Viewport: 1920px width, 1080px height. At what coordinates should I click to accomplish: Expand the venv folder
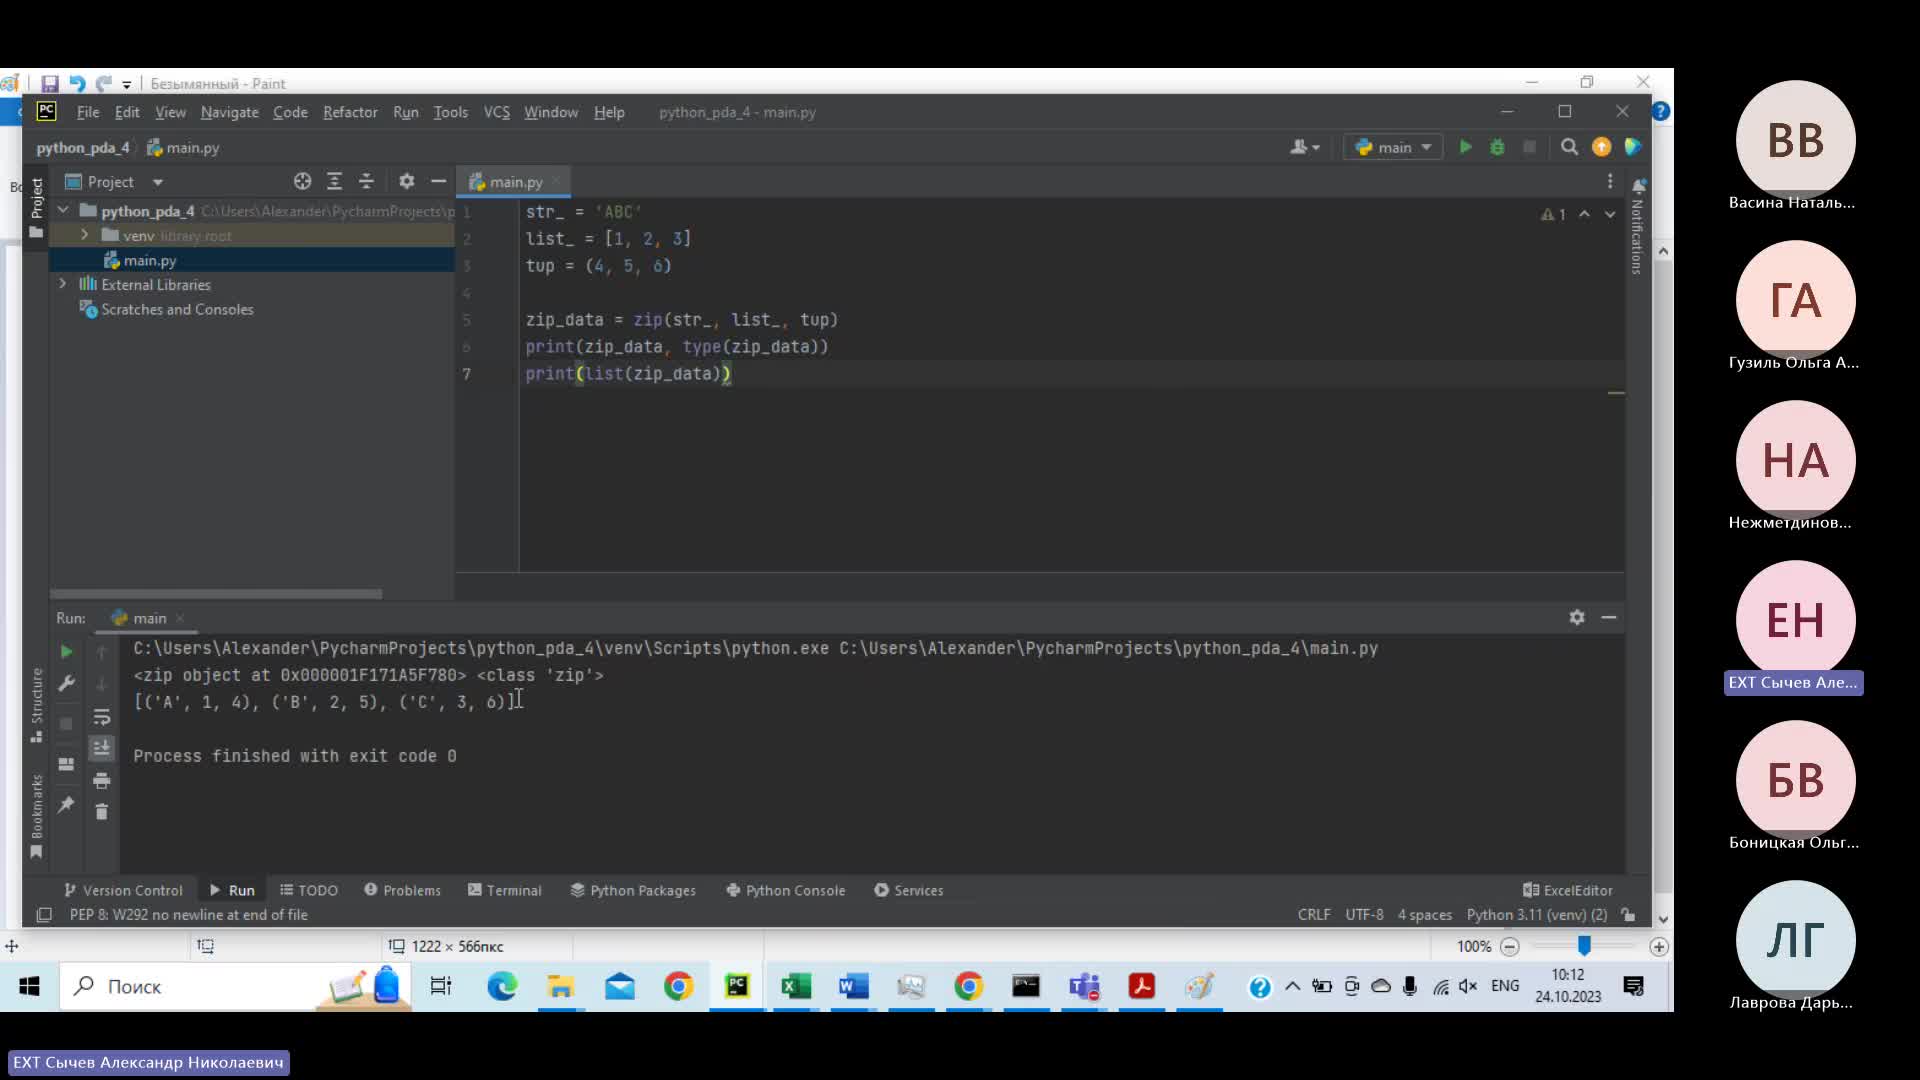tap(85, 235)
